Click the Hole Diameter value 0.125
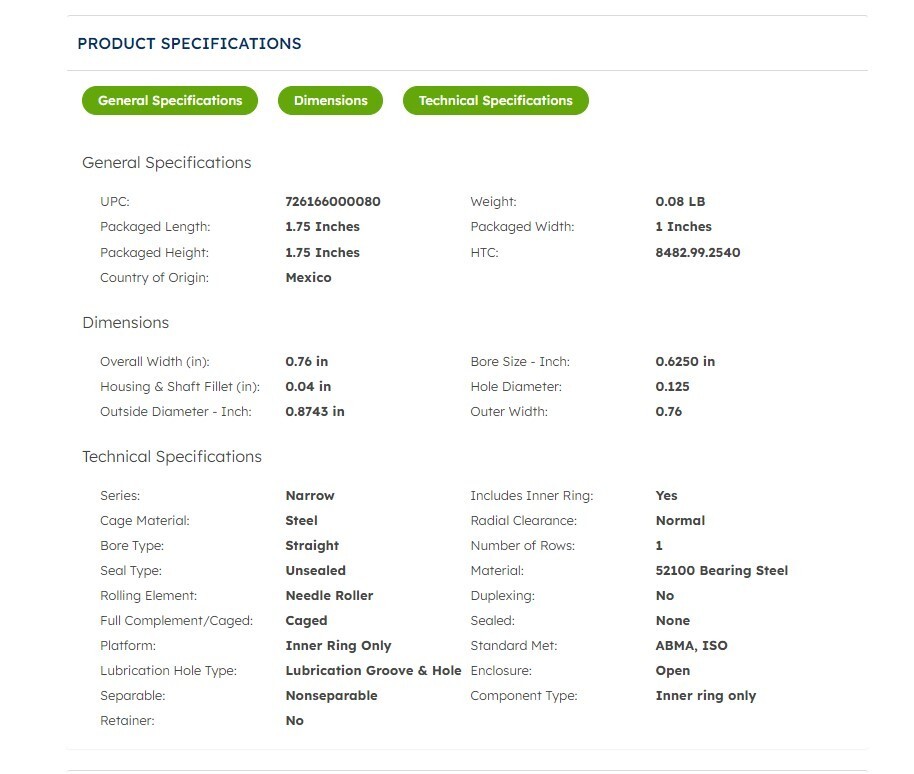 (672, 386)
